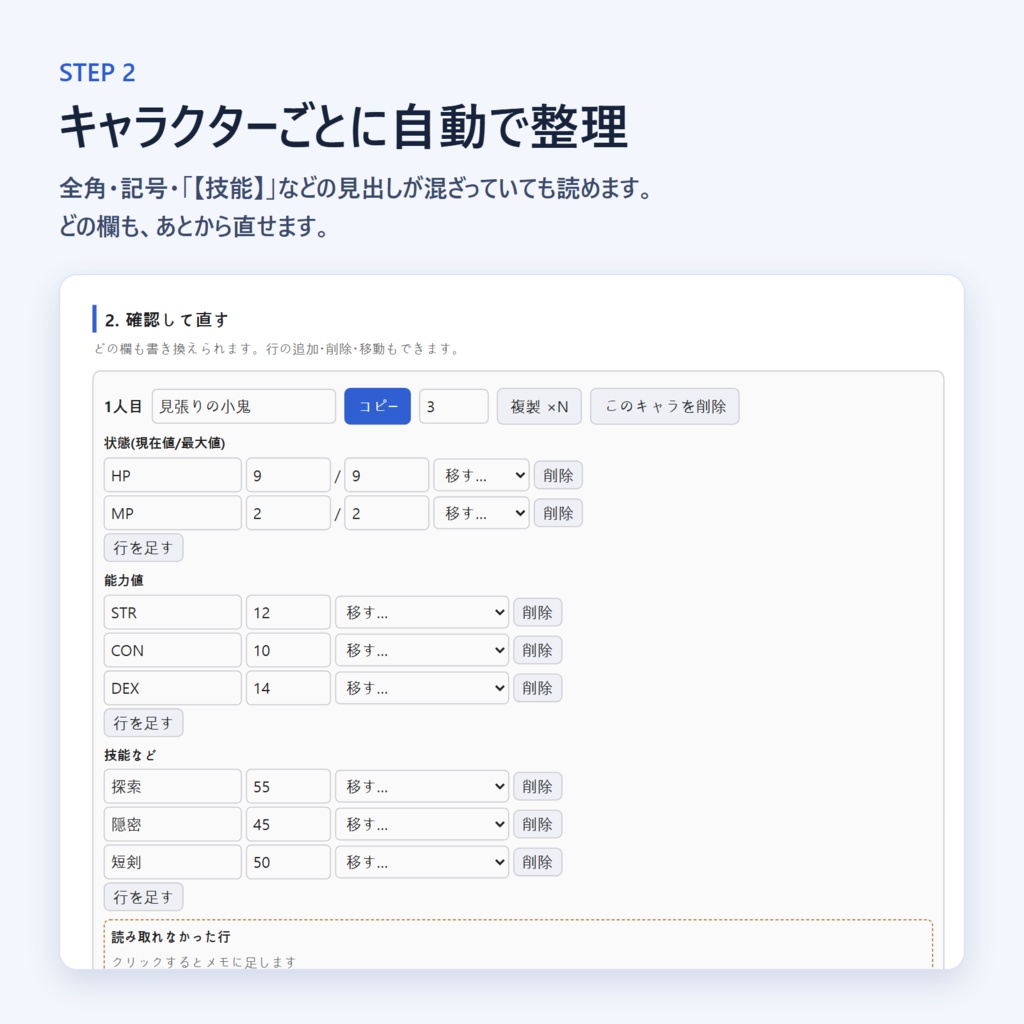The height and width of the screenshot is (1024, 1024).
Task: Open the 移す dropdown in 探索 row
Action: coord(422,787)
